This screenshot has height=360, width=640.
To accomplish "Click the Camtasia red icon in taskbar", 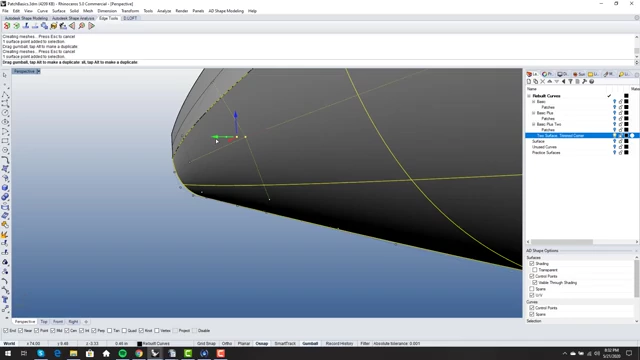I will 220,353.
